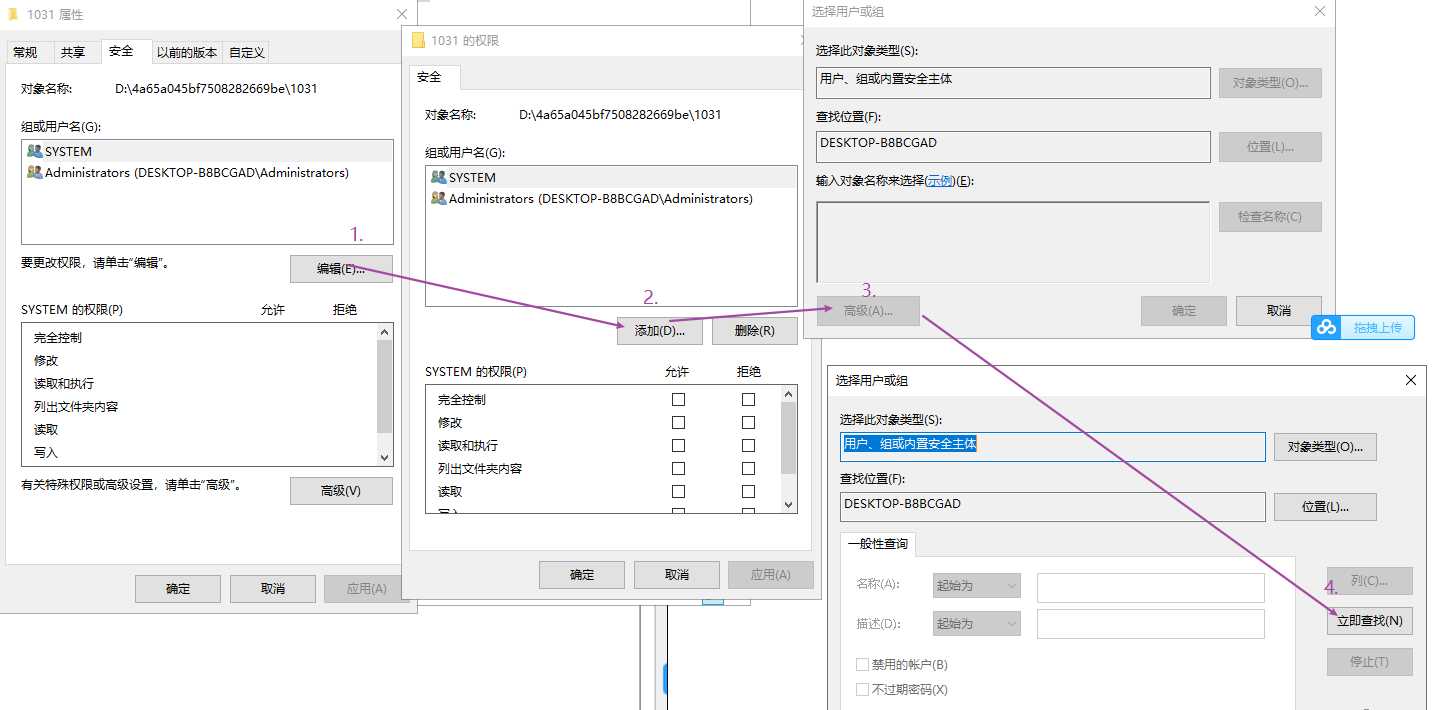
Task: Select Administrators group icon in 1031 的权限 dialog
Action: point(438,198)
